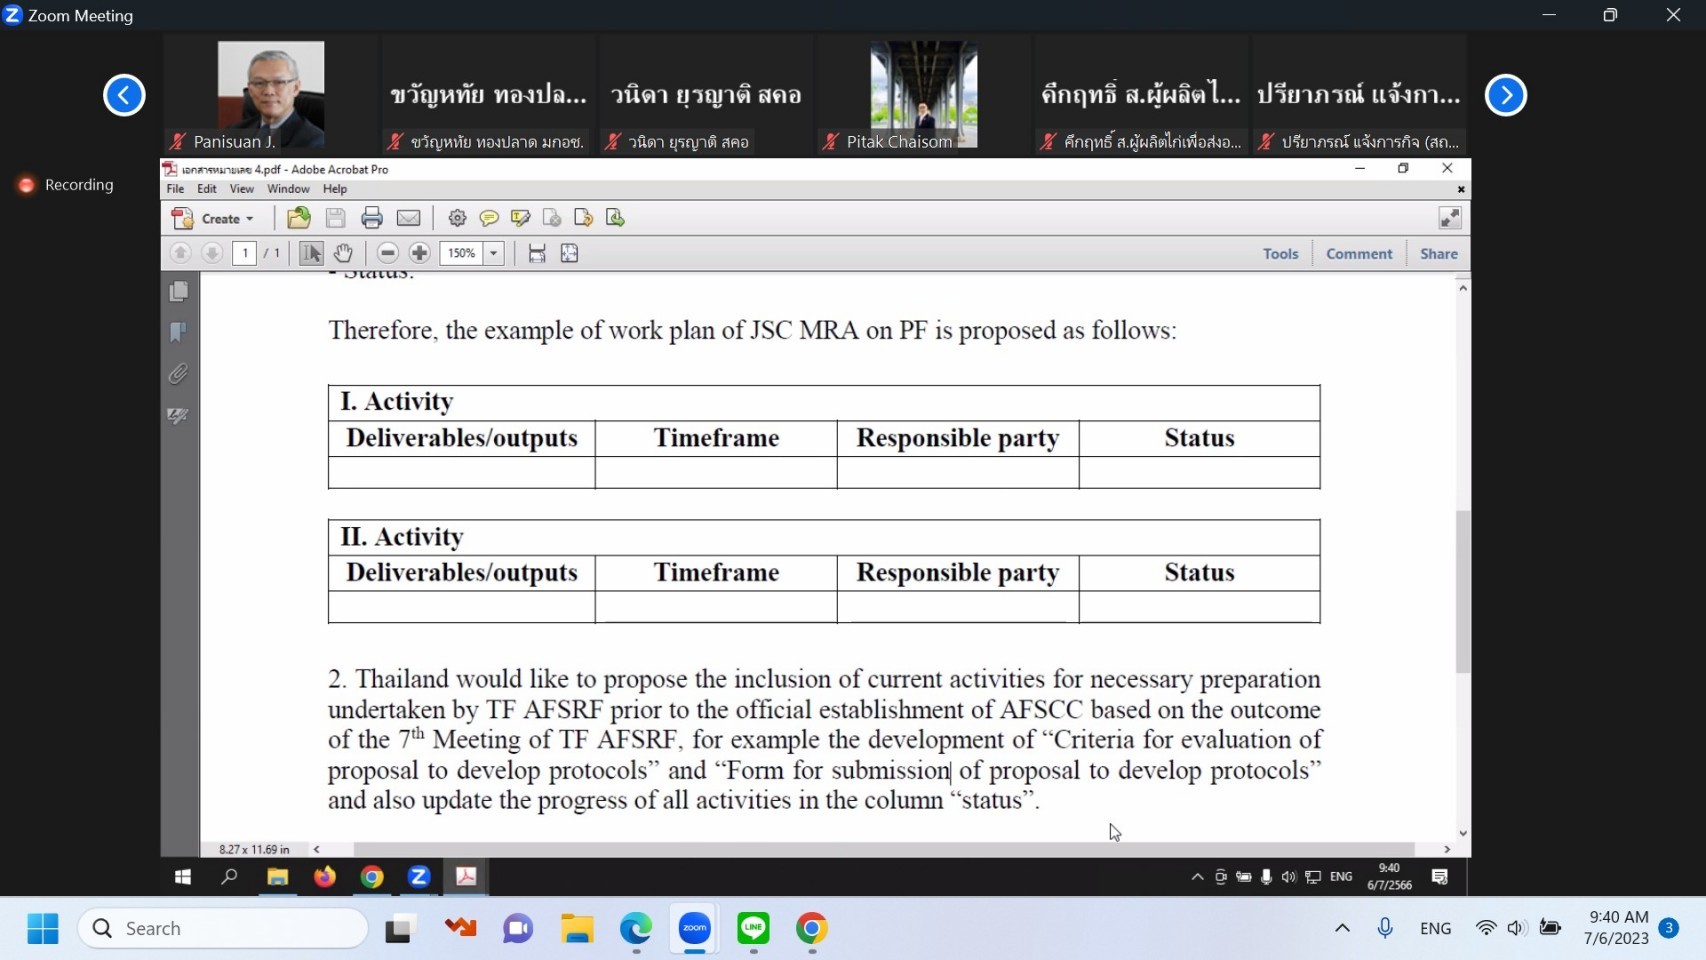Screen dimensions: 1706x960
Task: Show next Zoom participants with right arrow
Action: point(1505,95)
